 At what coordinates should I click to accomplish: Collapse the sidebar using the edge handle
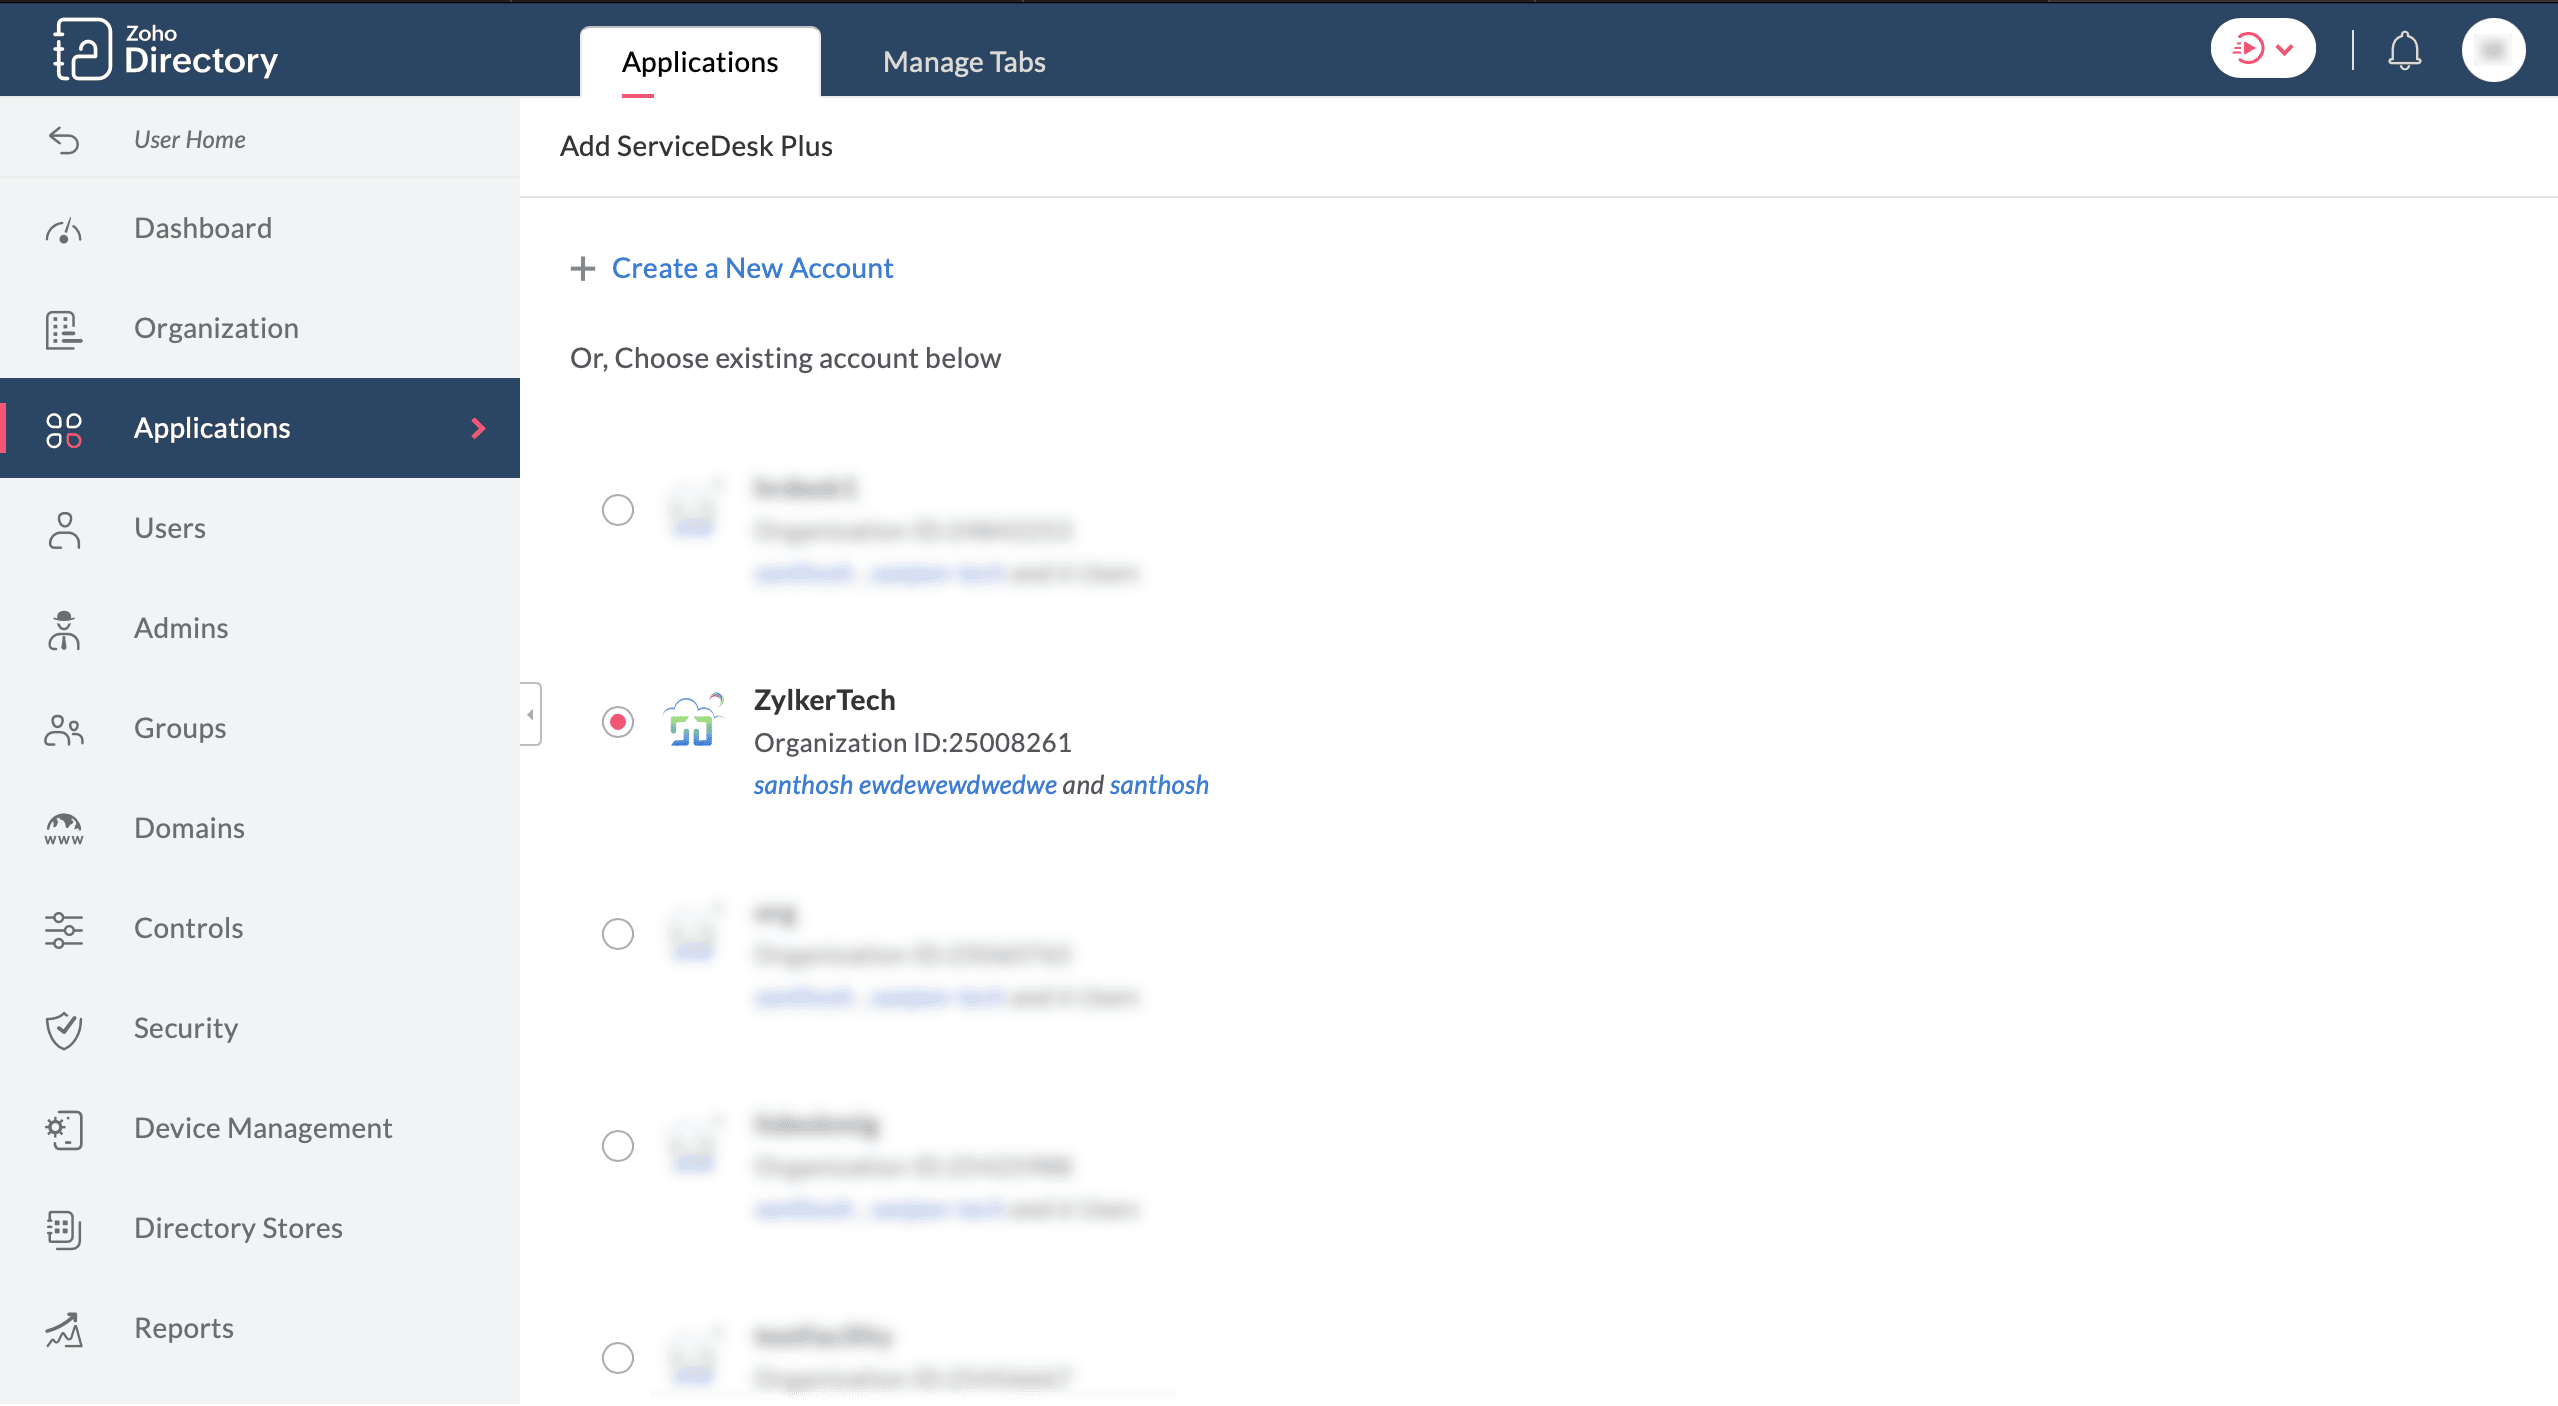tap(530, 714)
